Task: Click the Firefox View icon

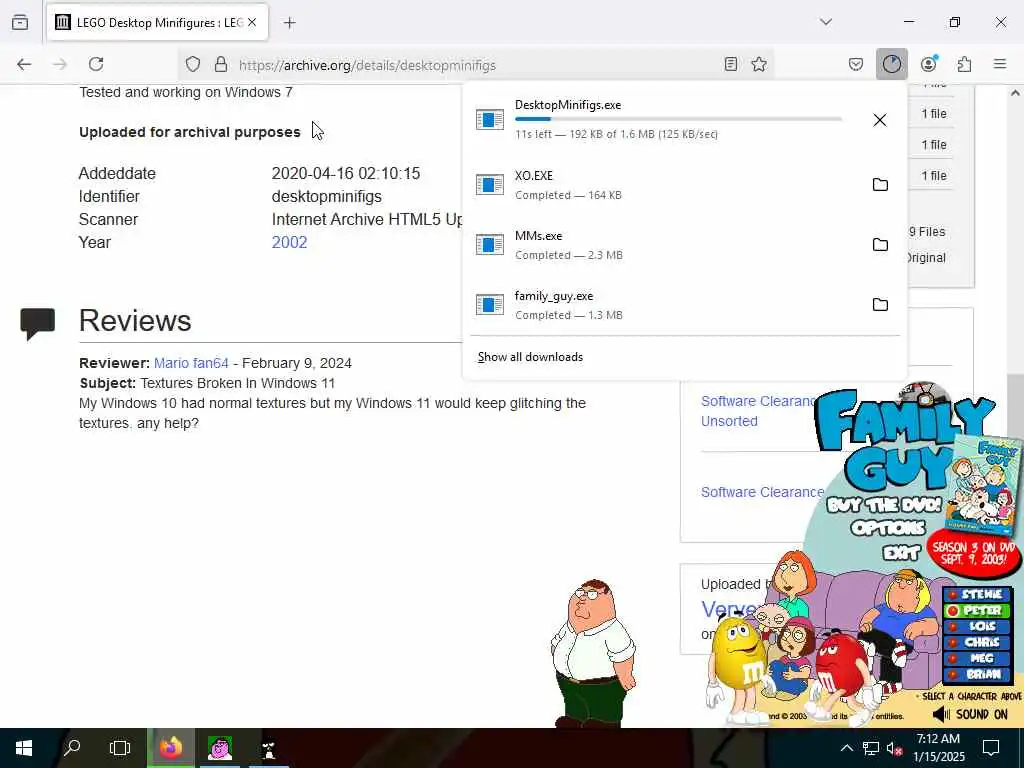Action: click(20, 22)
